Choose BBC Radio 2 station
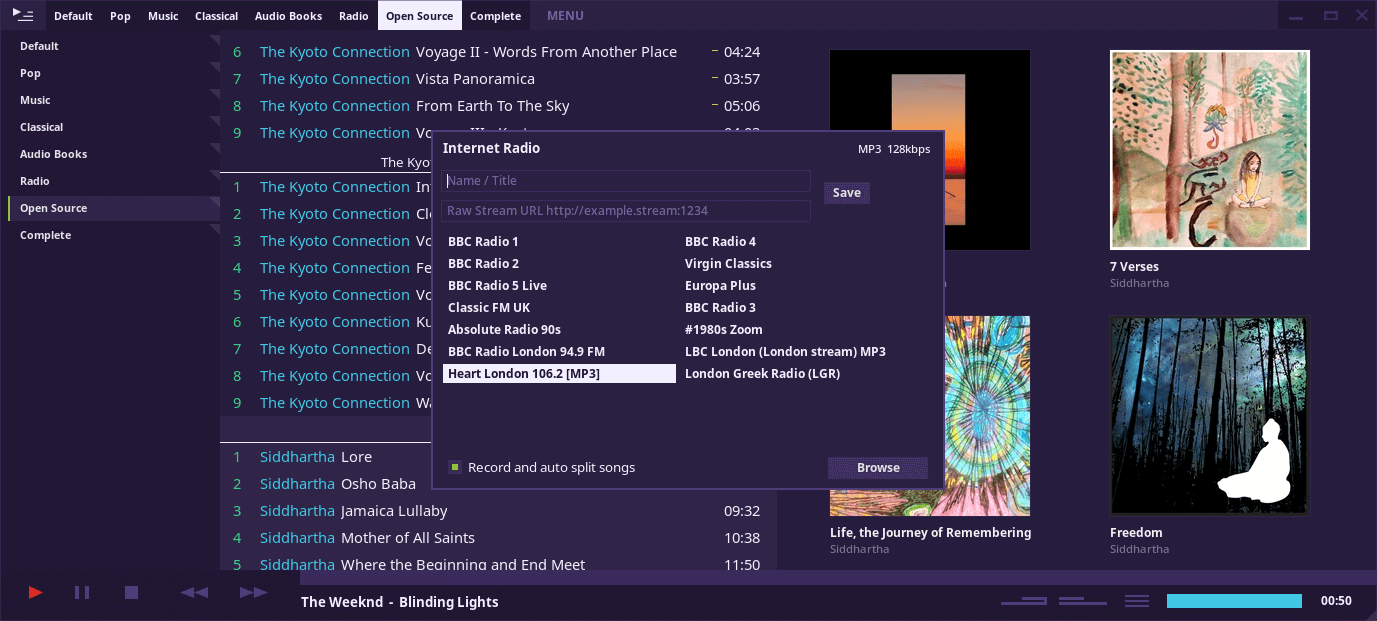Image resolution: width=1377 pixels, height=621 pixels. click(559, 263)
